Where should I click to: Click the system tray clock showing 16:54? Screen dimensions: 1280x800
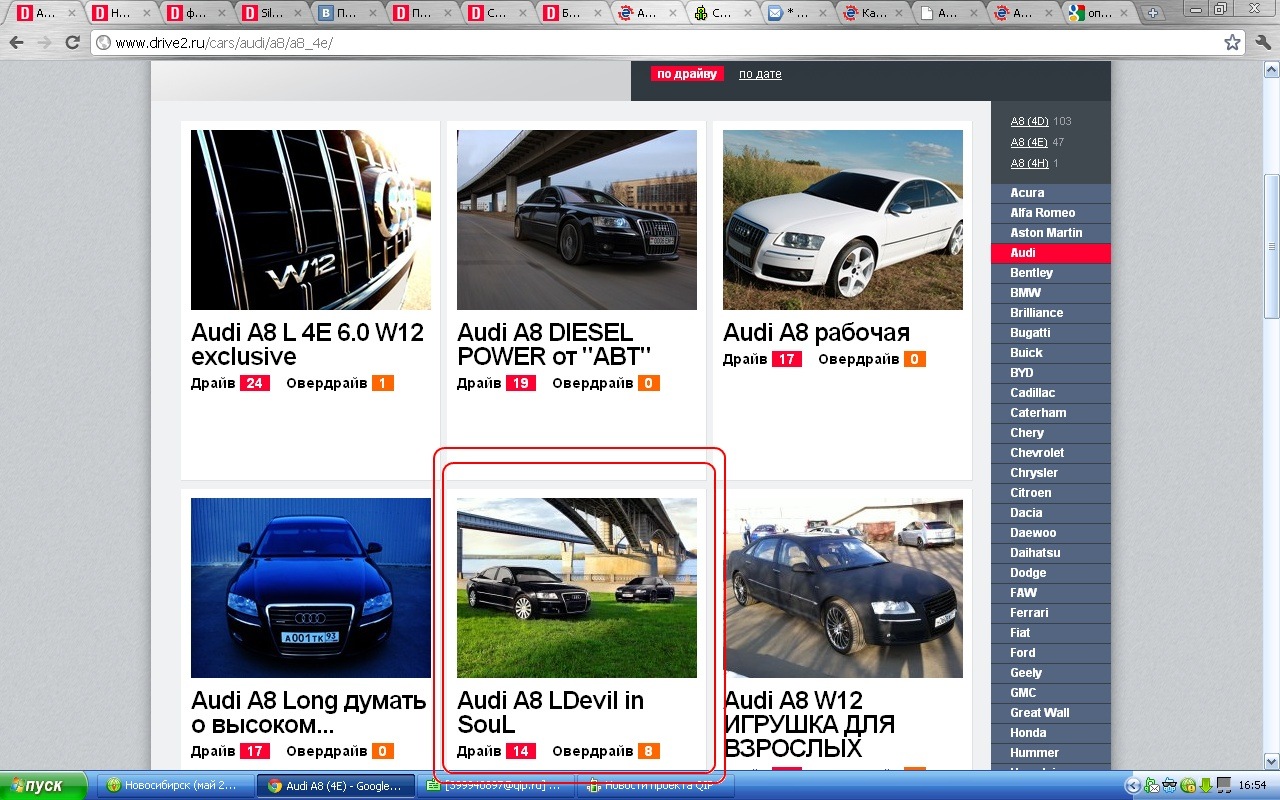pyautogui.click(x=1253, y=785)
